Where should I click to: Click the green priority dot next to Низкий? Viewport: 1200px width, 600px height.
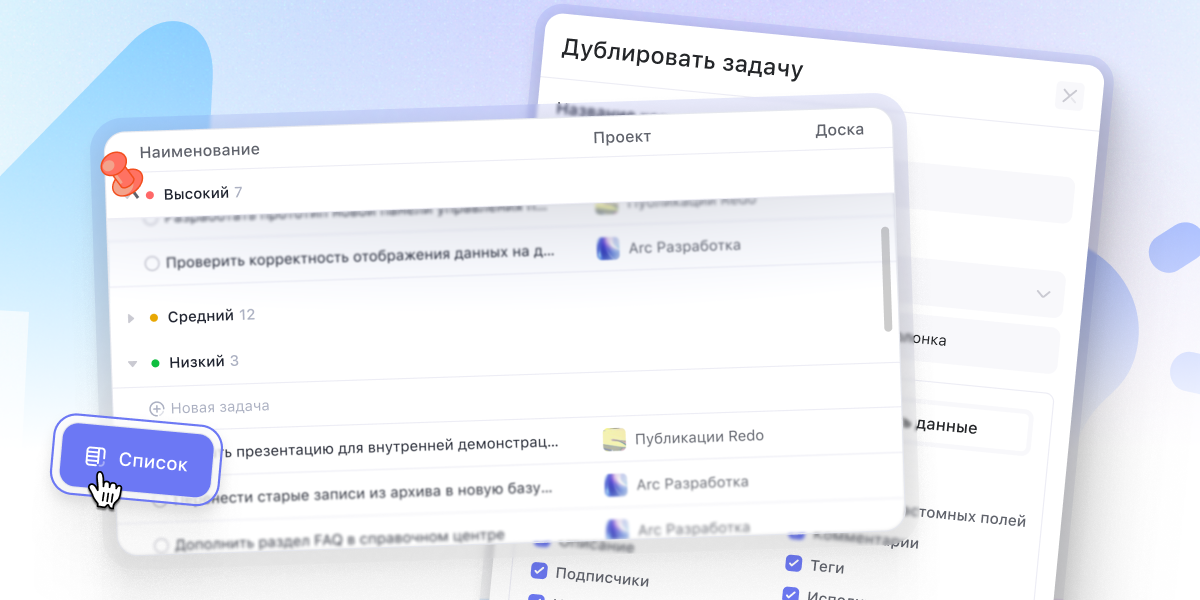(154, 361)
